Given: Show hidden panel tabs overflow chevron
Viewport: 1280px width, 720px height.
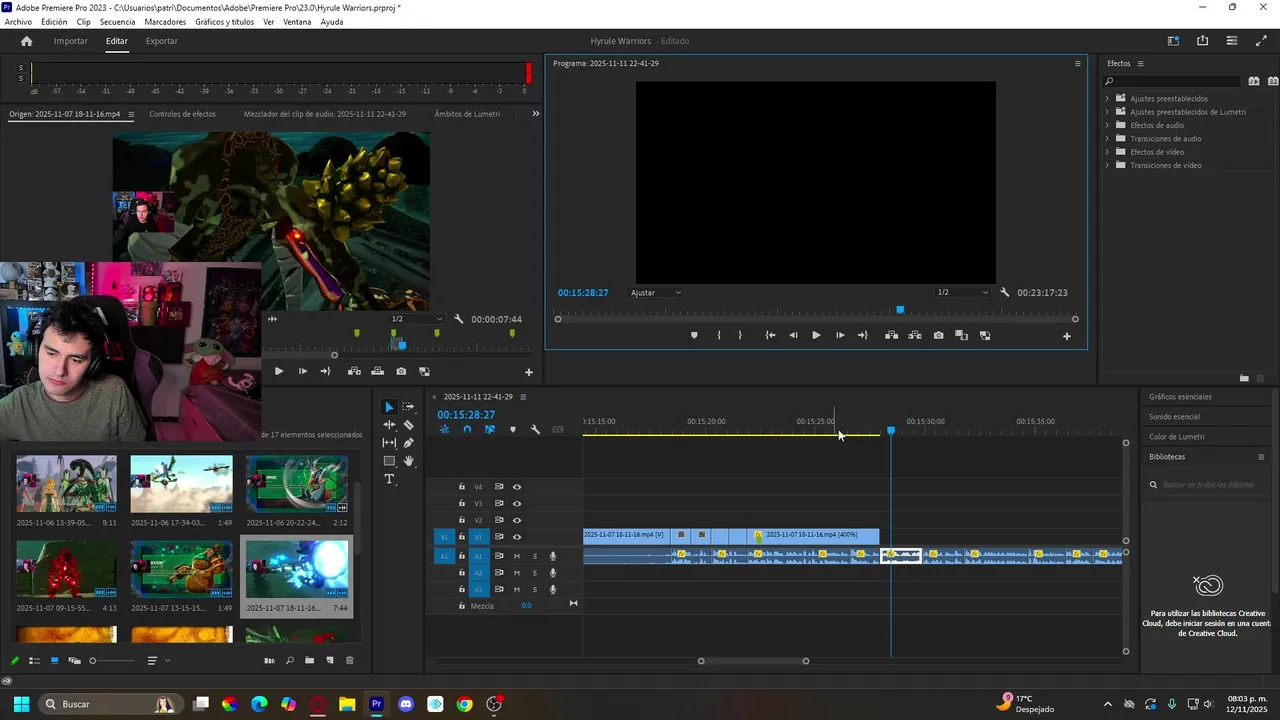Looking at the screenshot, I should tap(535, 114).
